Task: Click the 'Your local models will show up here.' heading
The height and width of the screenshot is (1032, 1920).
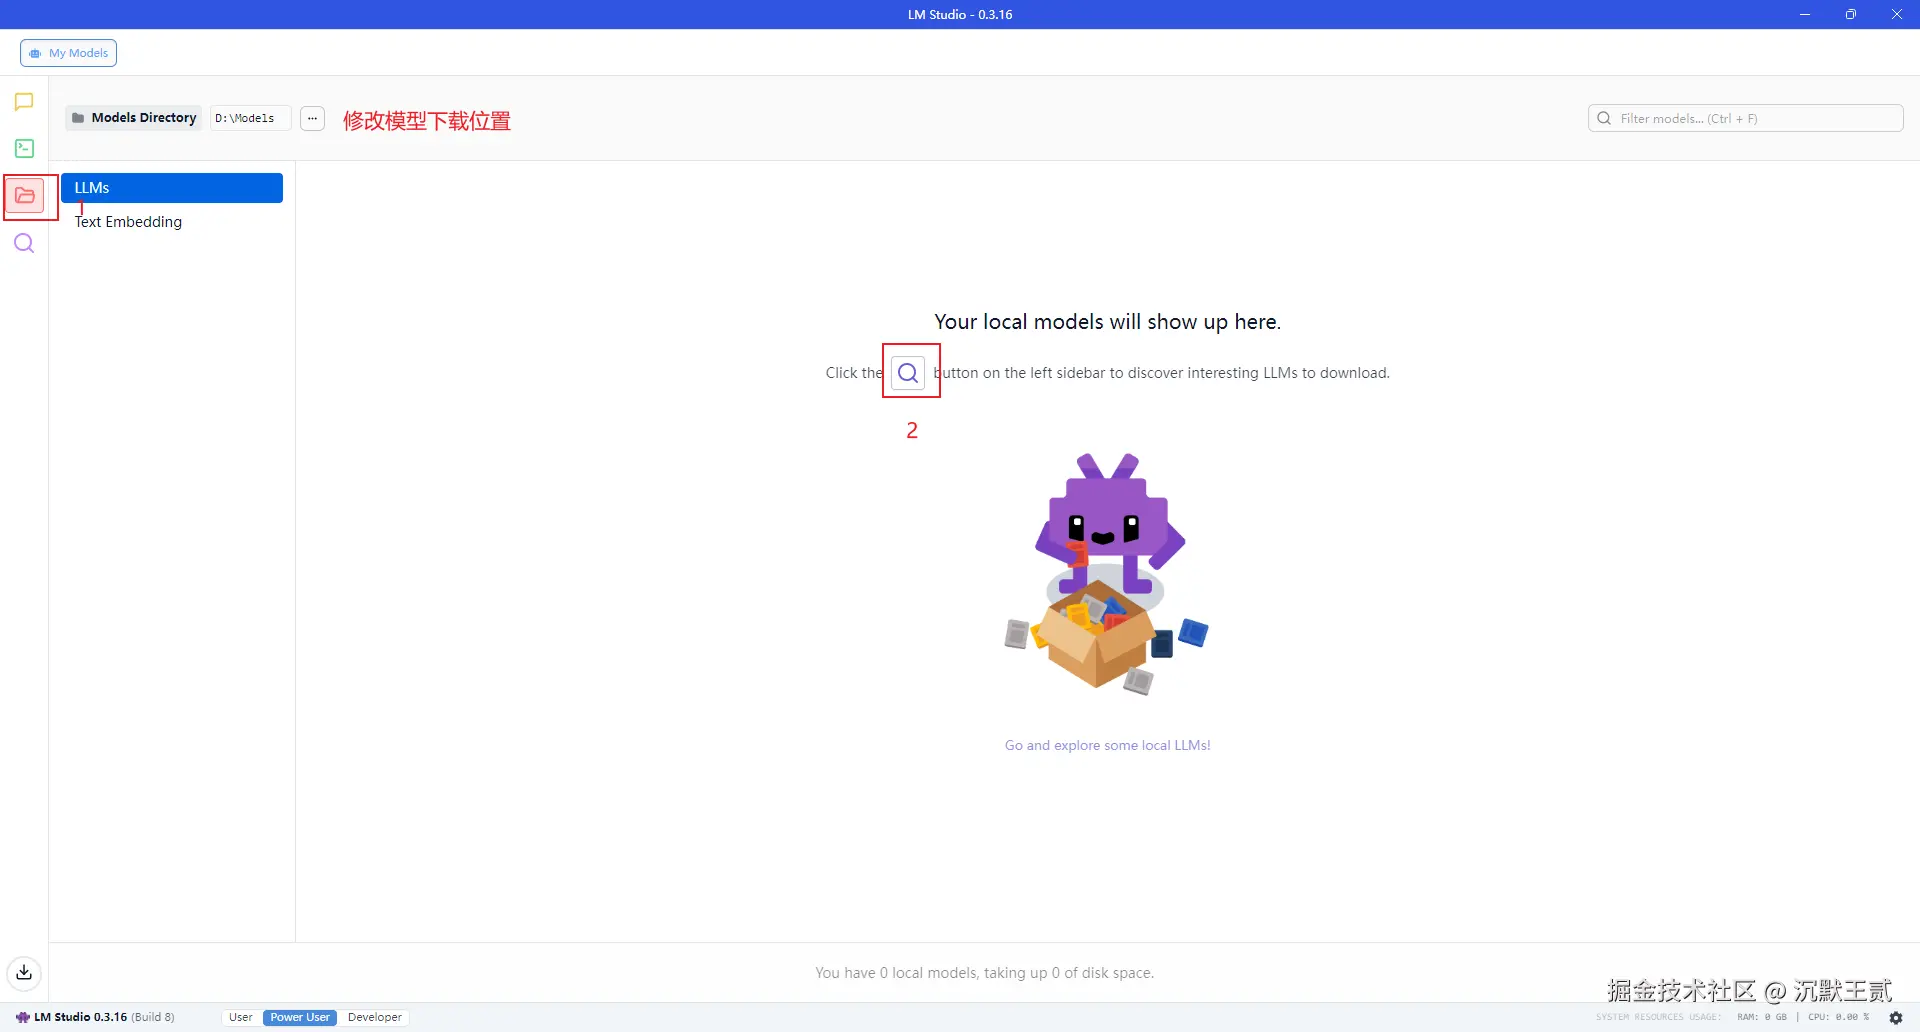Action: [x=1107, y=322]
